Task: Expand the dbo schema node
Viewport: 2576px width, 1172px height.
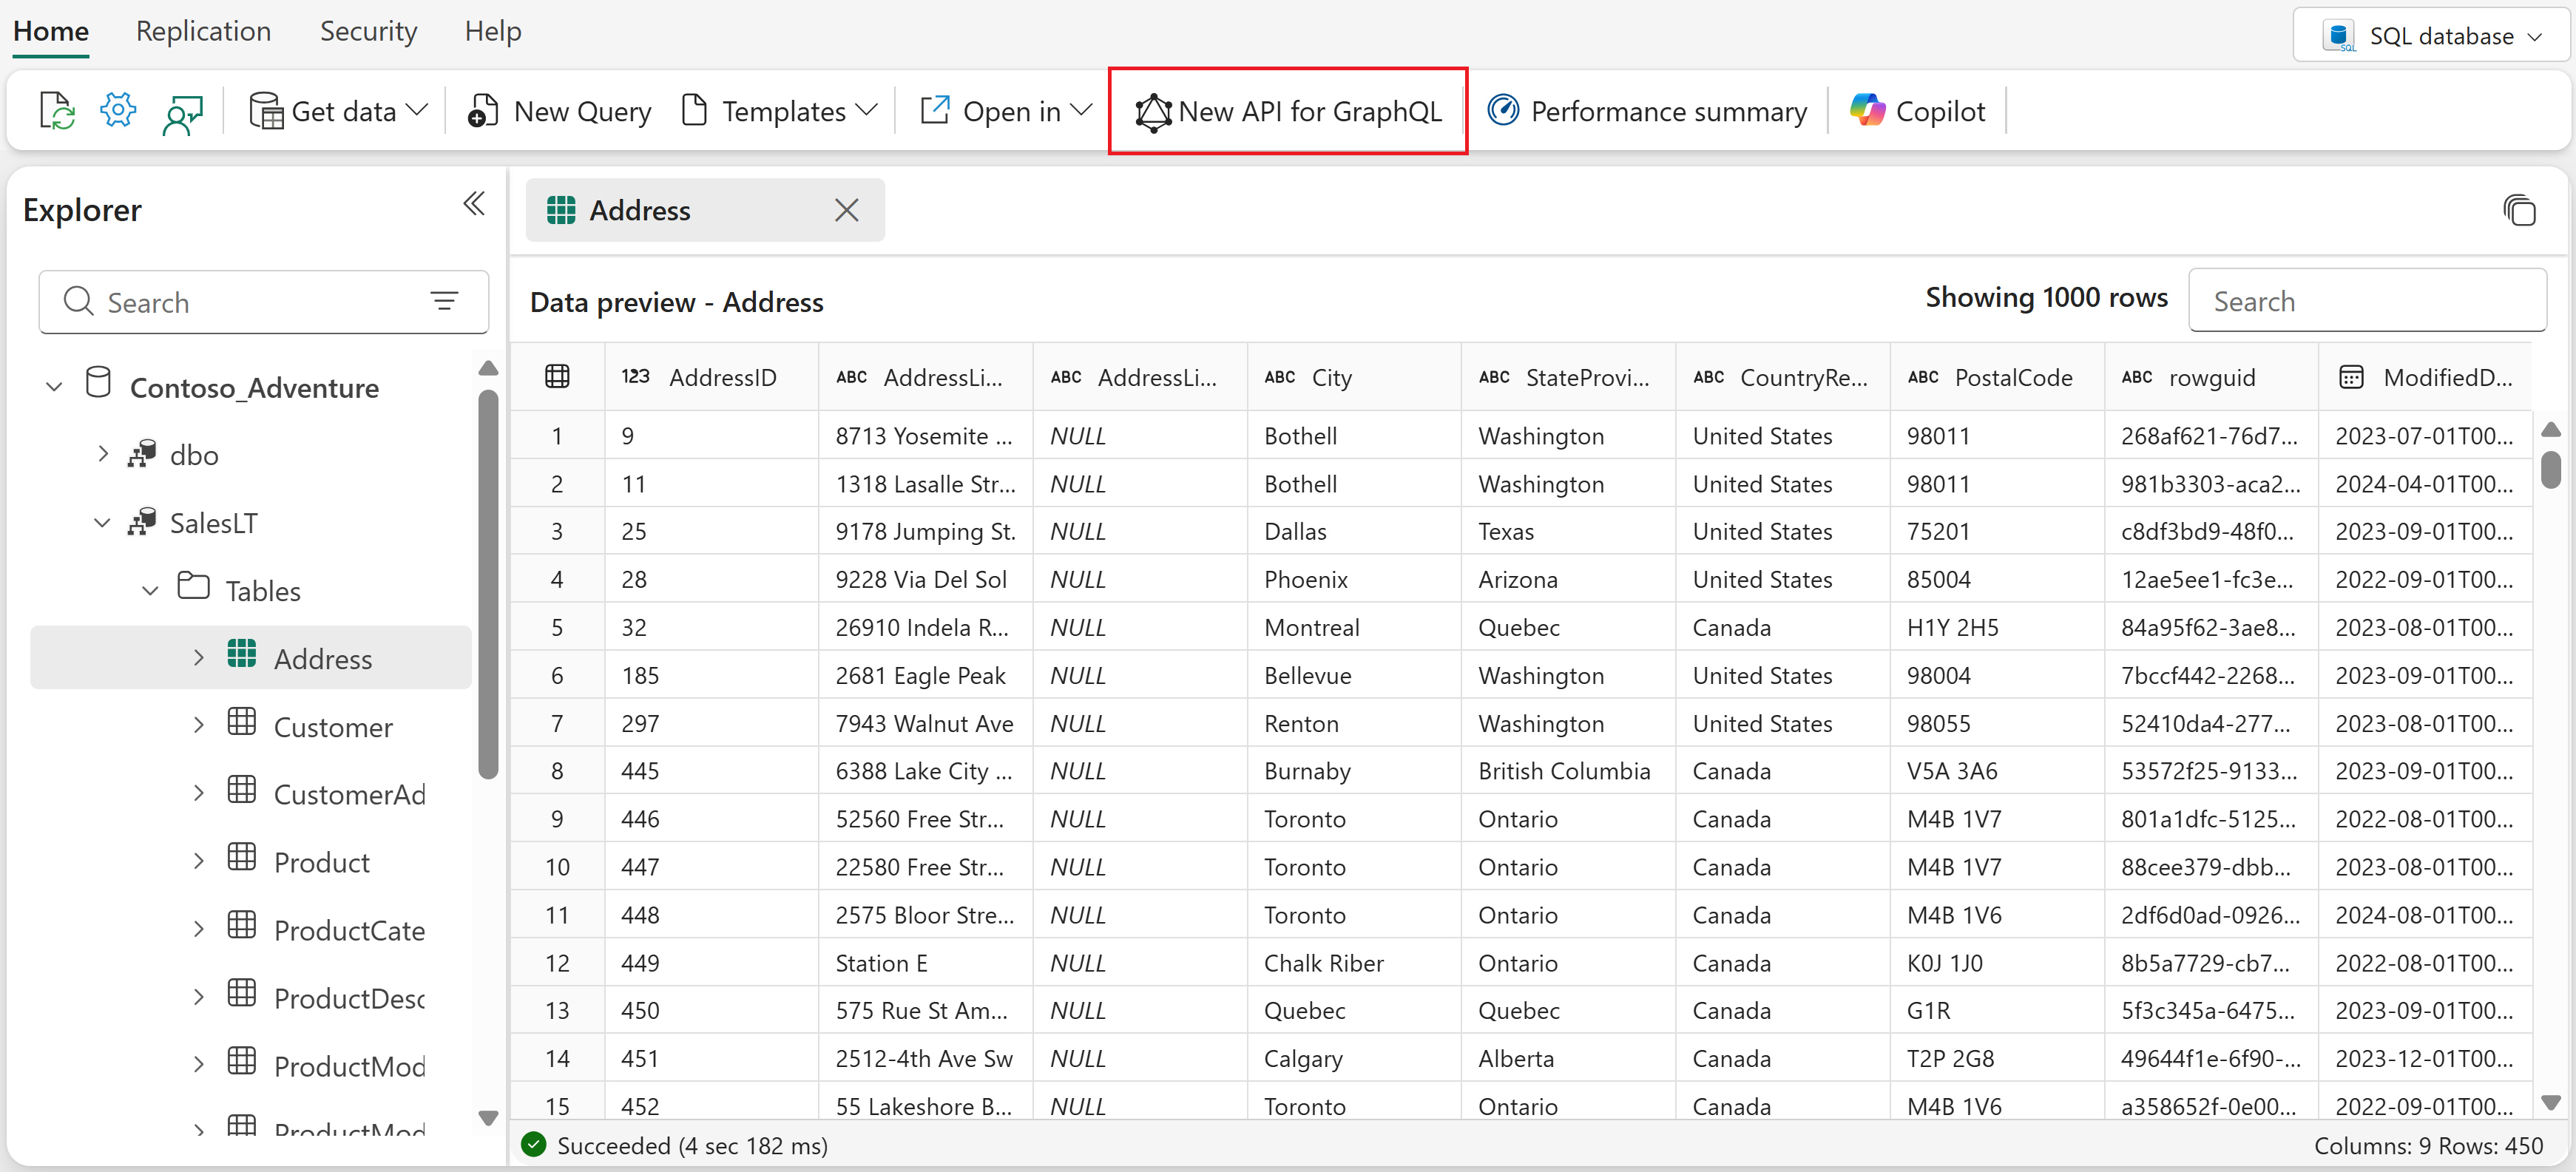Action: click(x=103, y=454)
